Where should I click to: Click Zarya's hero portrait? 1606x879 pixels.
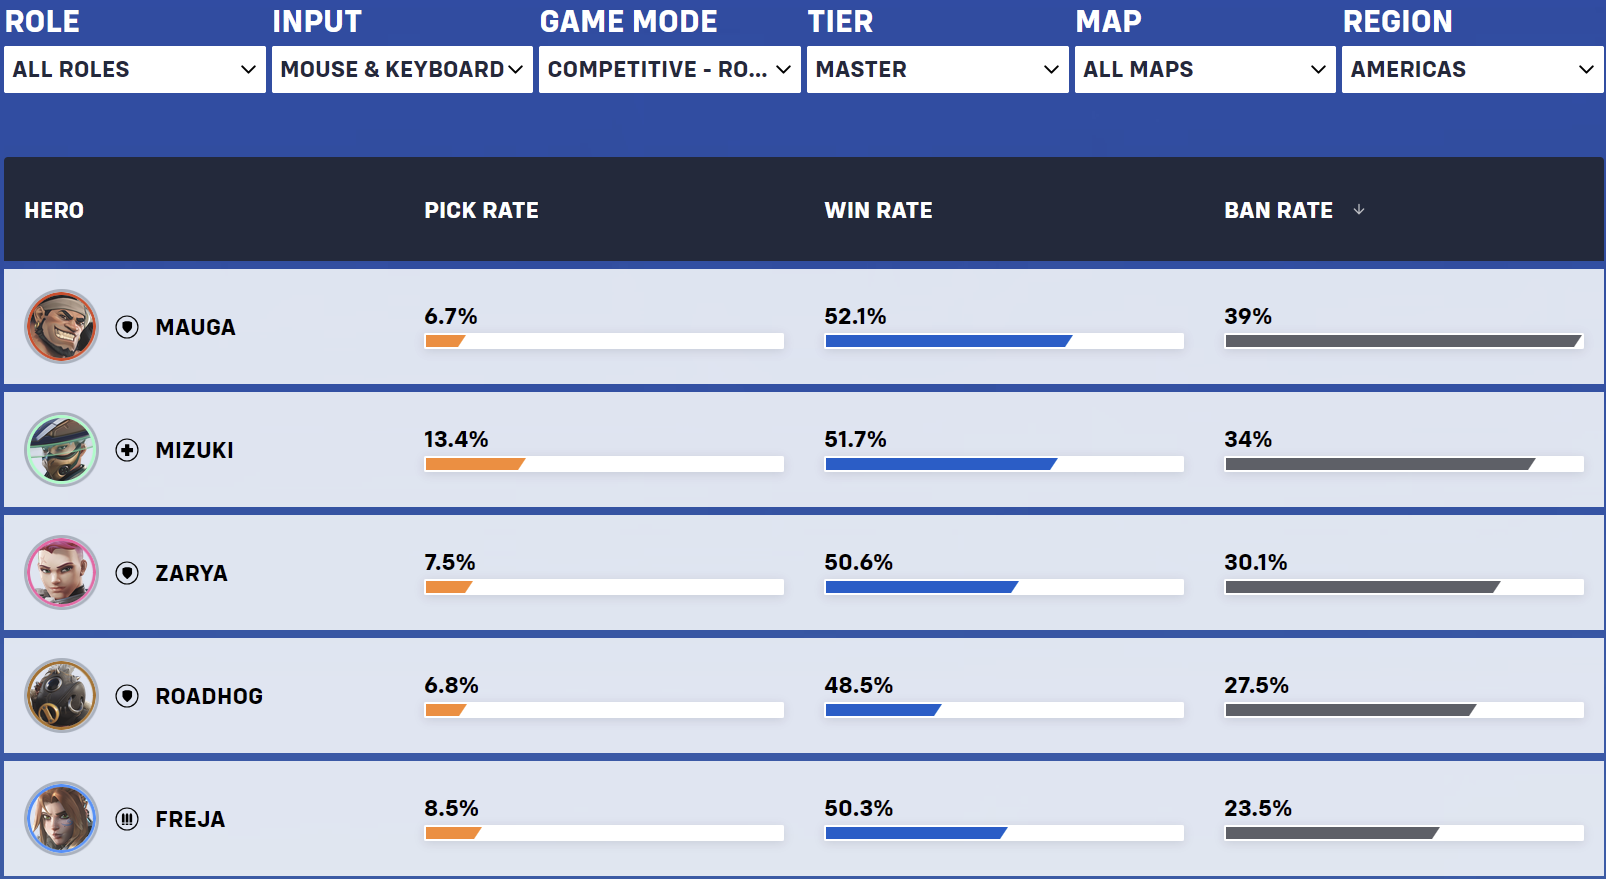[61, 572]
